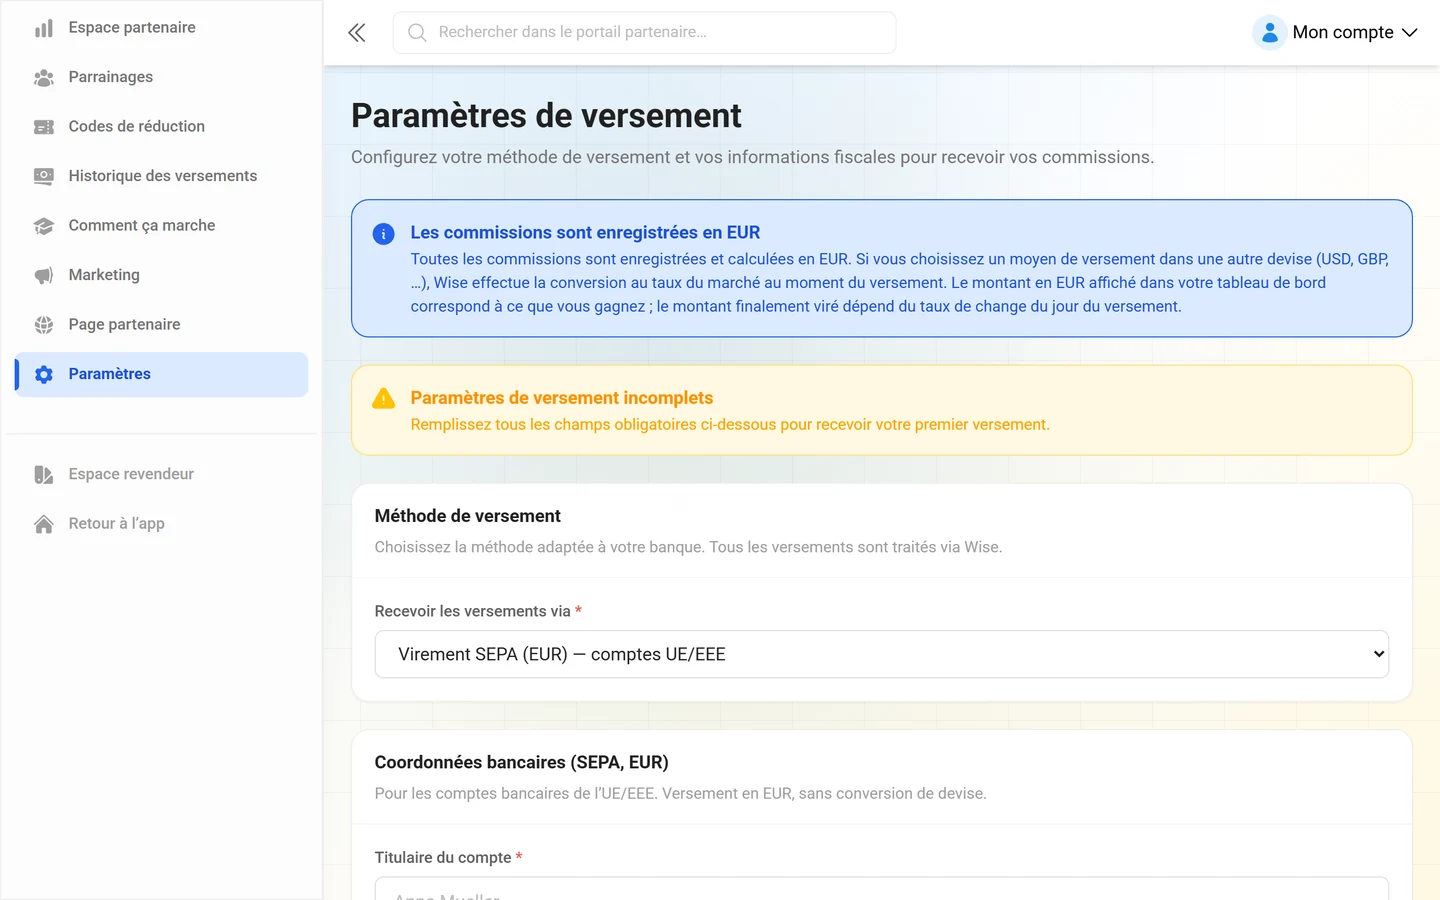Click the Paramètres gear icon
Viewport: 1440px width, 900px height.
point(44,374)
